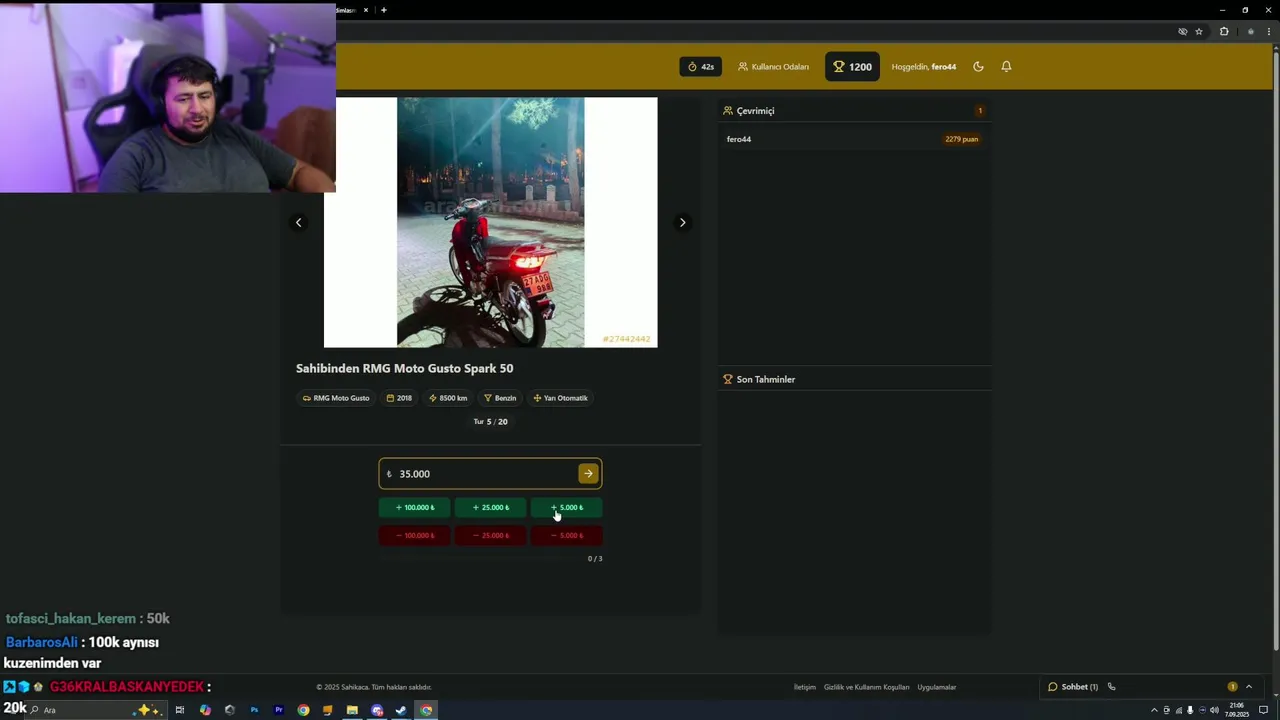Show the next listing photo
The image size is (1280, 720).
(x=682, y=223)
